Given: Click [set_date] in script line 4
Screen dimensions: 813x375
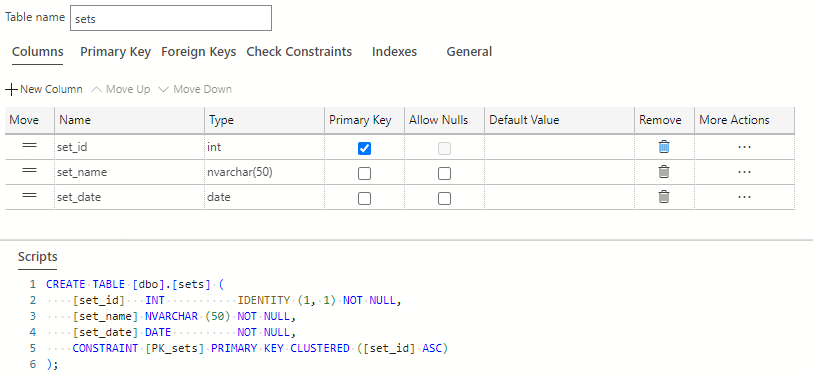Looking at the screenshot, I should (106, 332).
